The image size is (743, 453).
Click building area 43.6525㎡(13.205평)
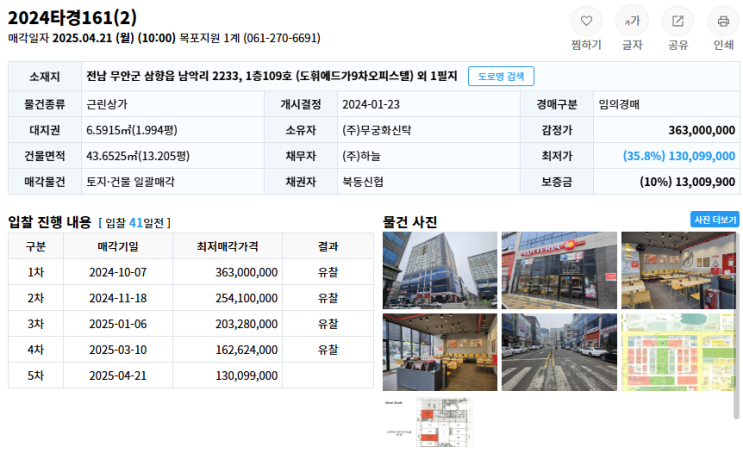click(138, 156)
